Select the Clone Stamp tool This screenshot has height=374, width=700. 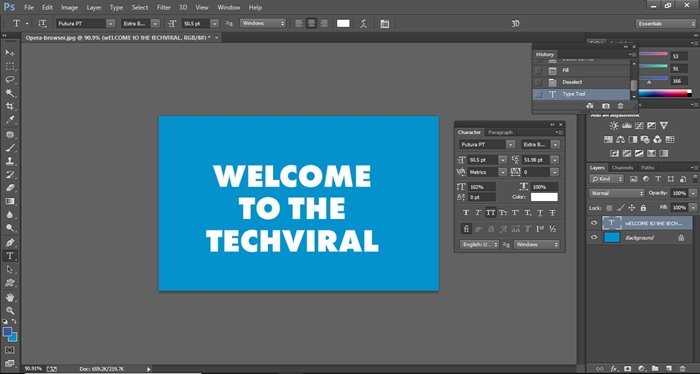(x=10, y=161)
